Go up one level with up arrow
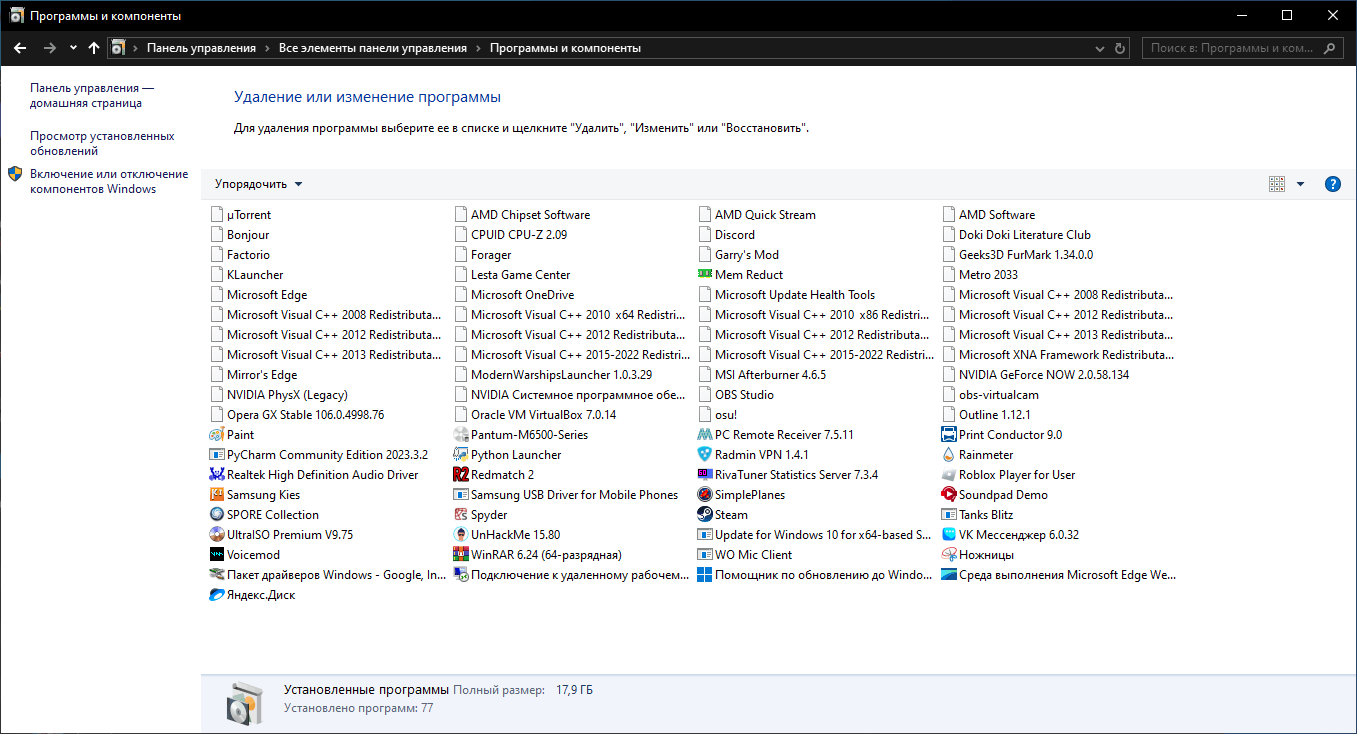Screen dimensions: 1357x734 pyautogui.click(x=94, y=48)
